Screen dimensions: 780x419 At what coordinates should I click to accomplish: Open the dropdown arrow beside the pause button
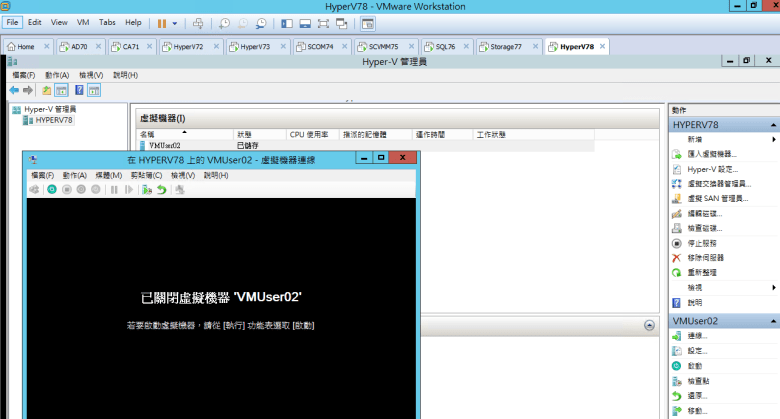pos(176,22)
